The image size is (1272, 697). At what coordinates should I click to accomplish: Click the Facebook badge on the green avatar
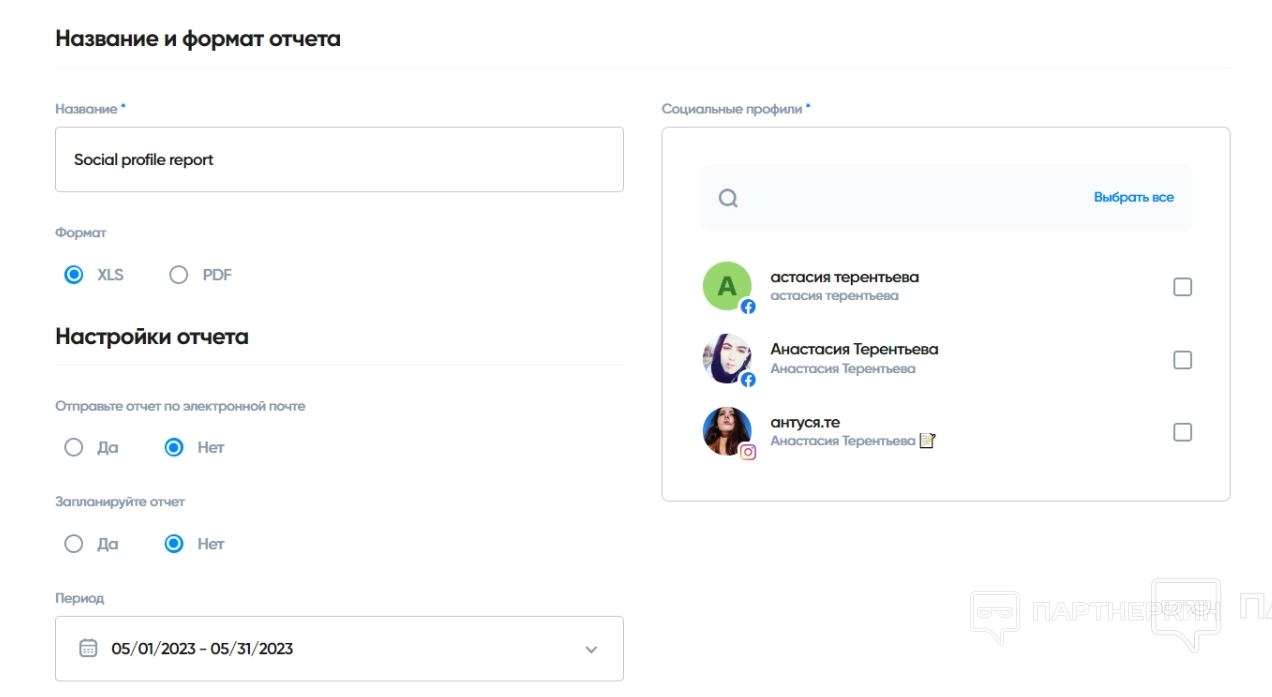(x=748, y=307)
